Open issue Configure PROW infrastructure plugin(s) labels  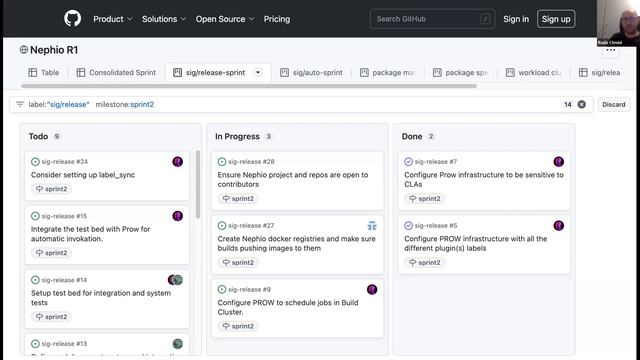pos(476,243)
